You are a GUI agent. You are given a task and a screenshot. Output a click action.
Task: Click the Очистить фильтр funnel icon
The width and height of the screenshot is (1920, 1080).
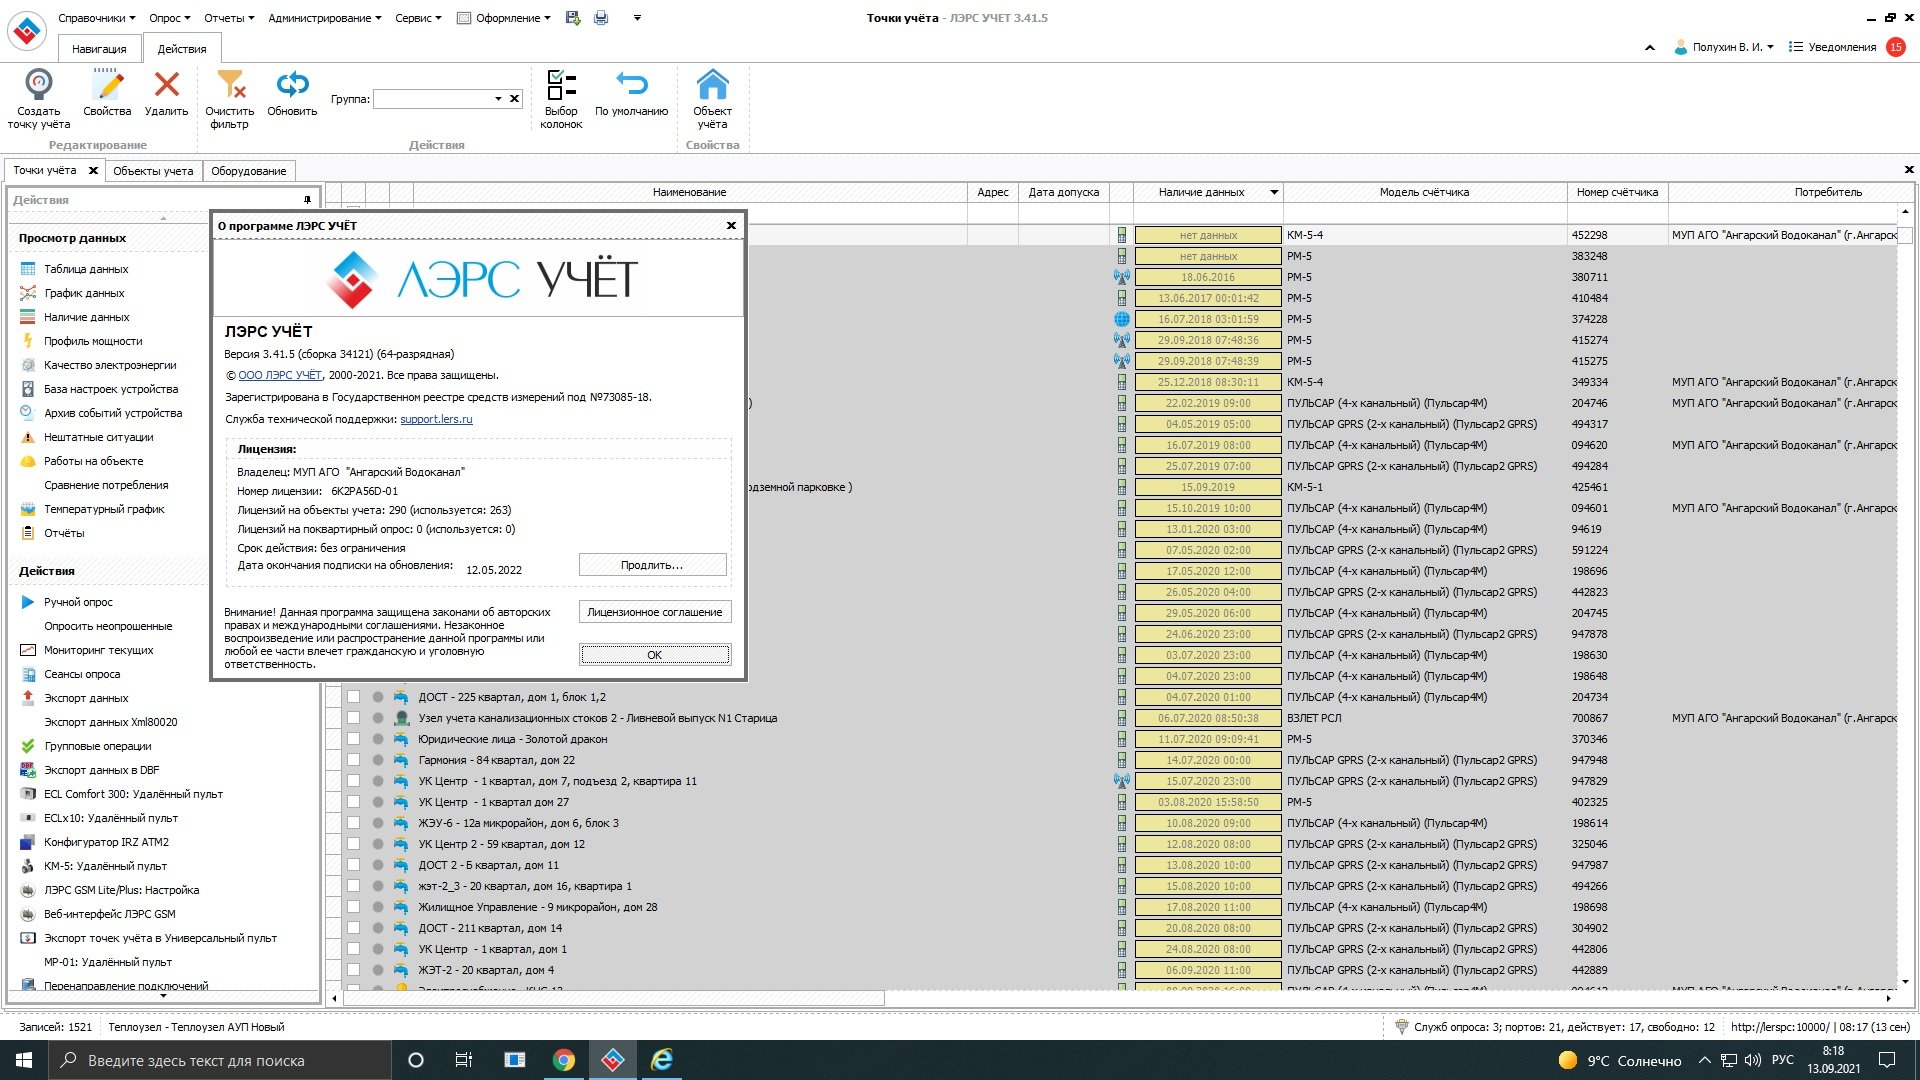(230, 84)
